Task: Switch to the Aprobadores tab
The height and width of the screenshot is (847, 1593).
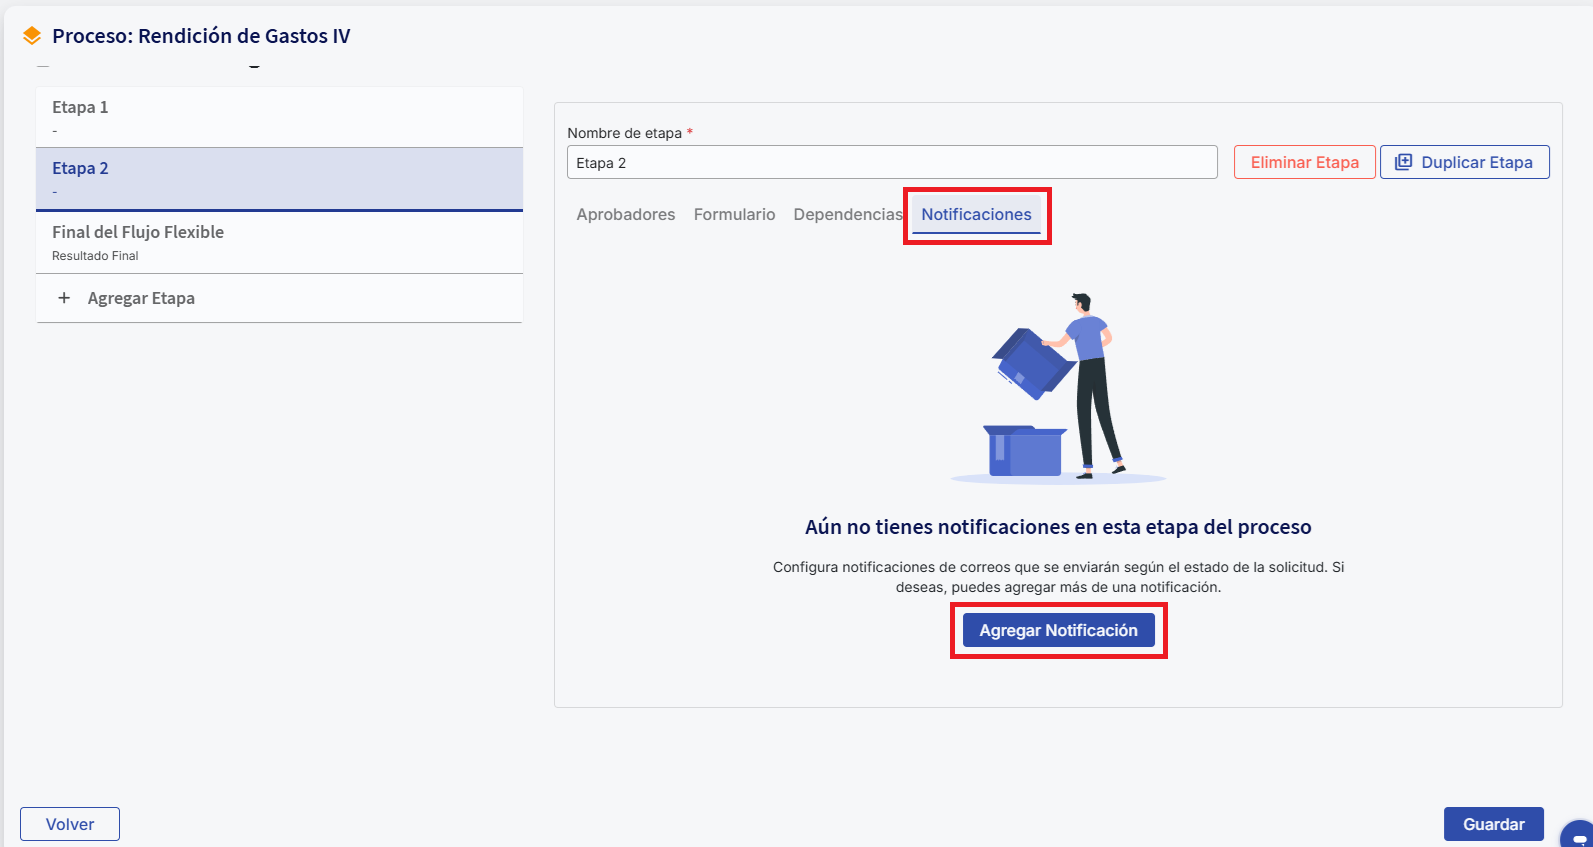Action: (625, 214)
